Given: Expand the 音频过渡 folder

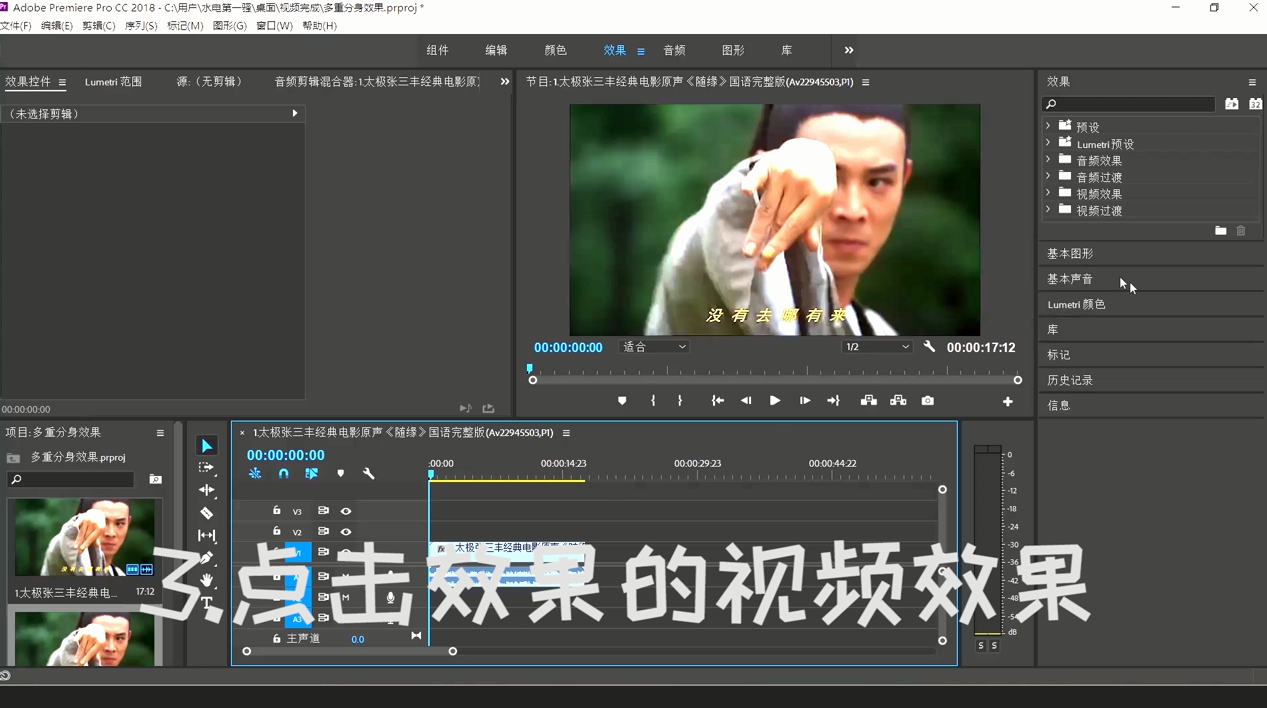Looking at the screenshot, I should [x=1048, y=177].
